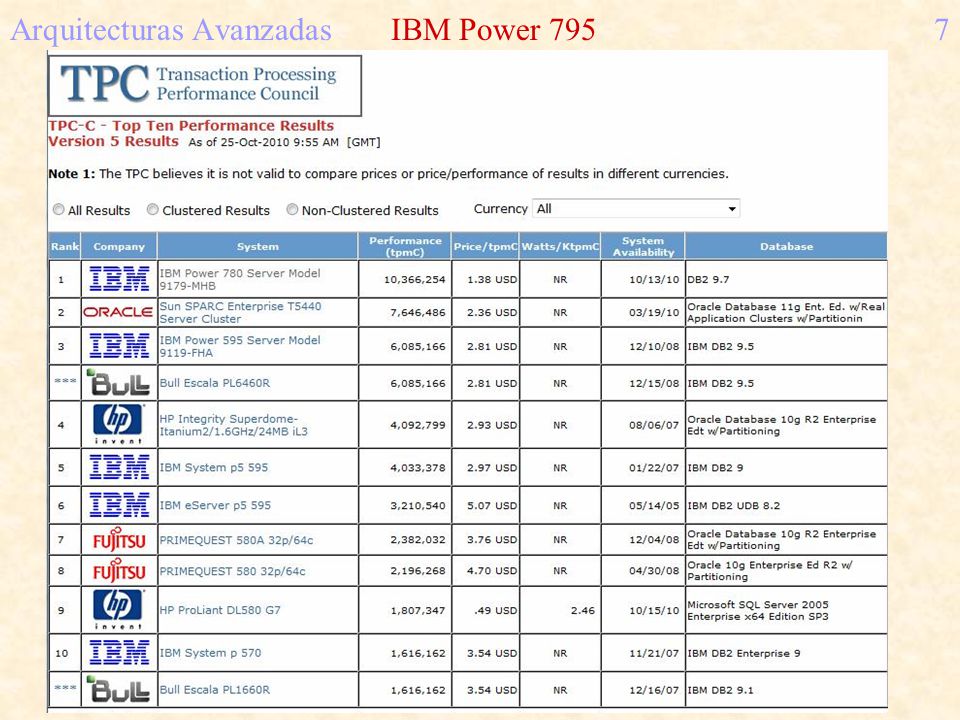Open the IBM System p5 595 link
The height and width of the screenshot is (720, 960).
(x=214, y=467)
